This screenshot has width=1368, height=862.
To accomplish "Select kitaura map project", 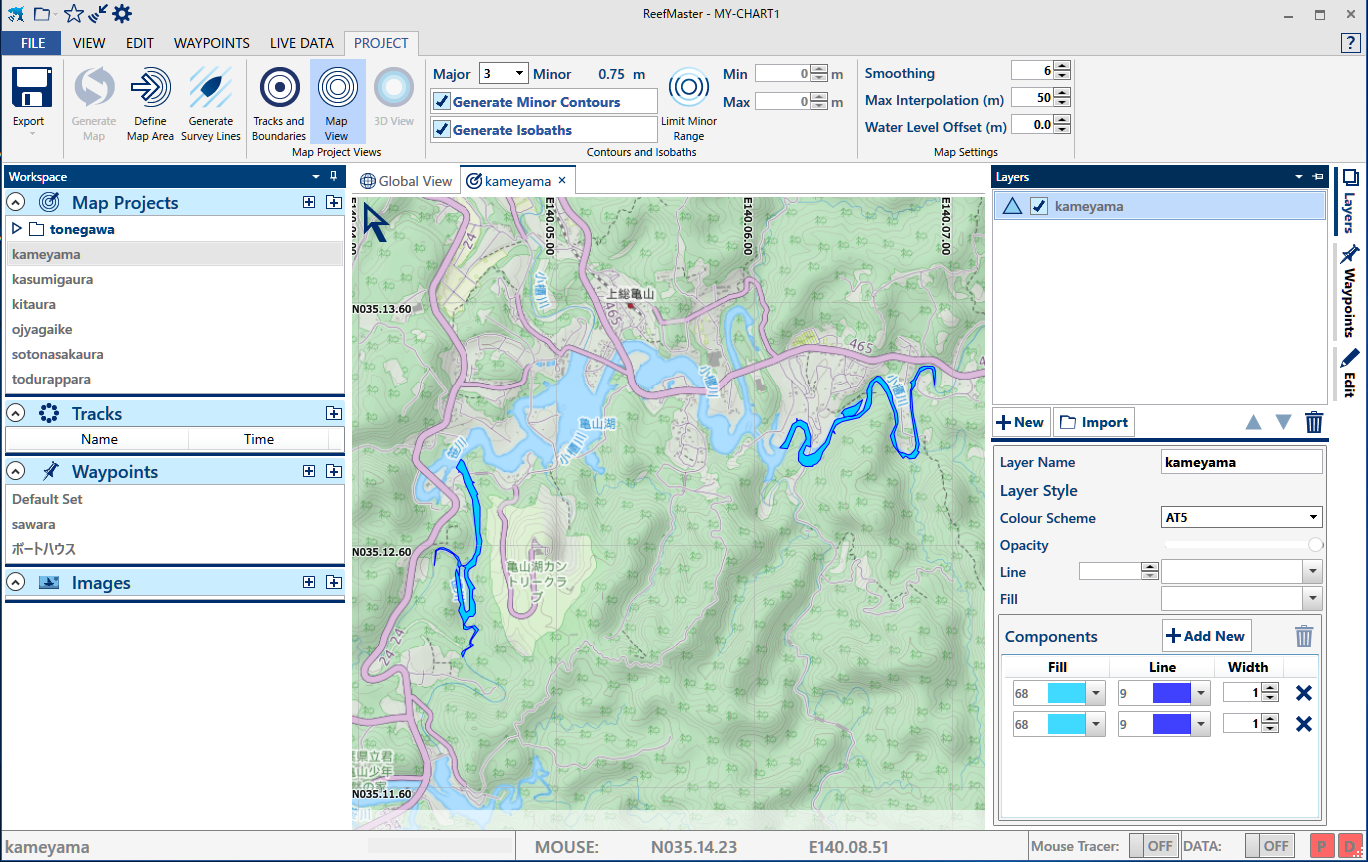I will [34, 304].
